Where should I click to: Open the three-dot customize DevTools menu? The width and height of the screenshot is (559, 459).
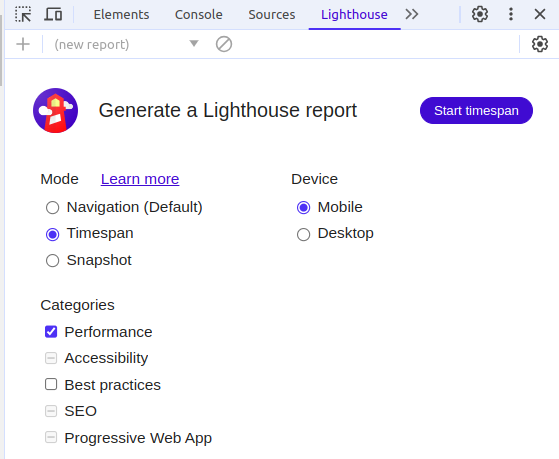pyautogui.click(x=511, y=15)
